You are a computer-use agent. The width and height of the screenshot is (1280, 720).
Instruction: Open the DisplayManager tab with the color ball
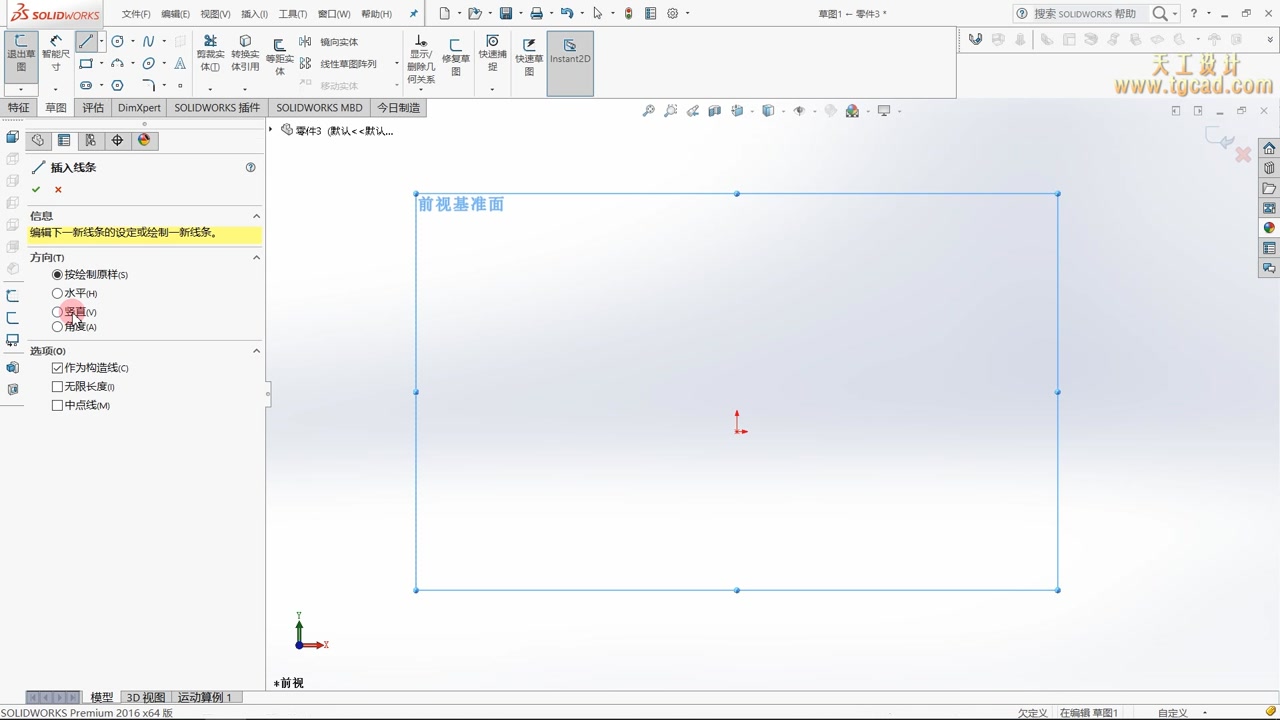(144, 140)
